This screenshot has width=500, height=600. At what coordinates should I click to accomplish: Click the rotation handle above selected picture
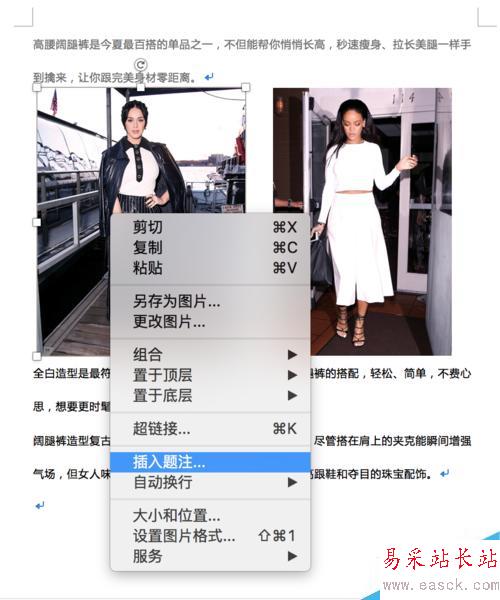(x=141, y=65)
